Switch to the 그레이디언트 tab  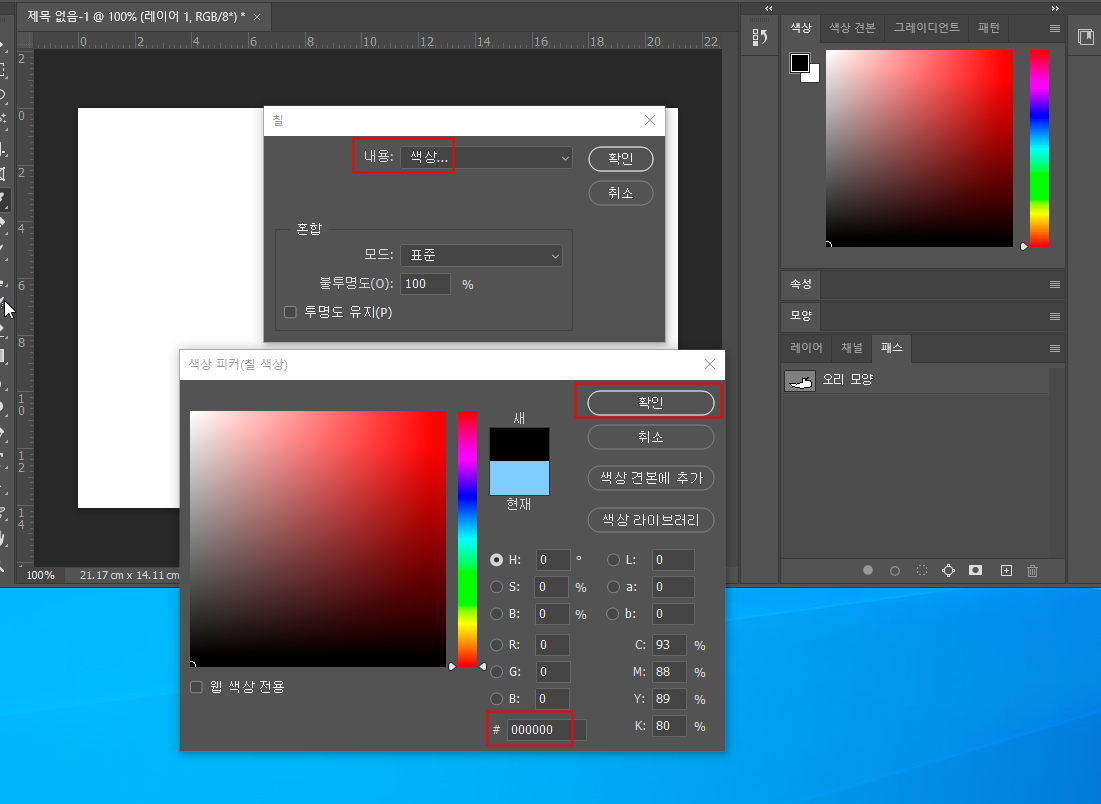pyautogui.click(x=926, y=28)
